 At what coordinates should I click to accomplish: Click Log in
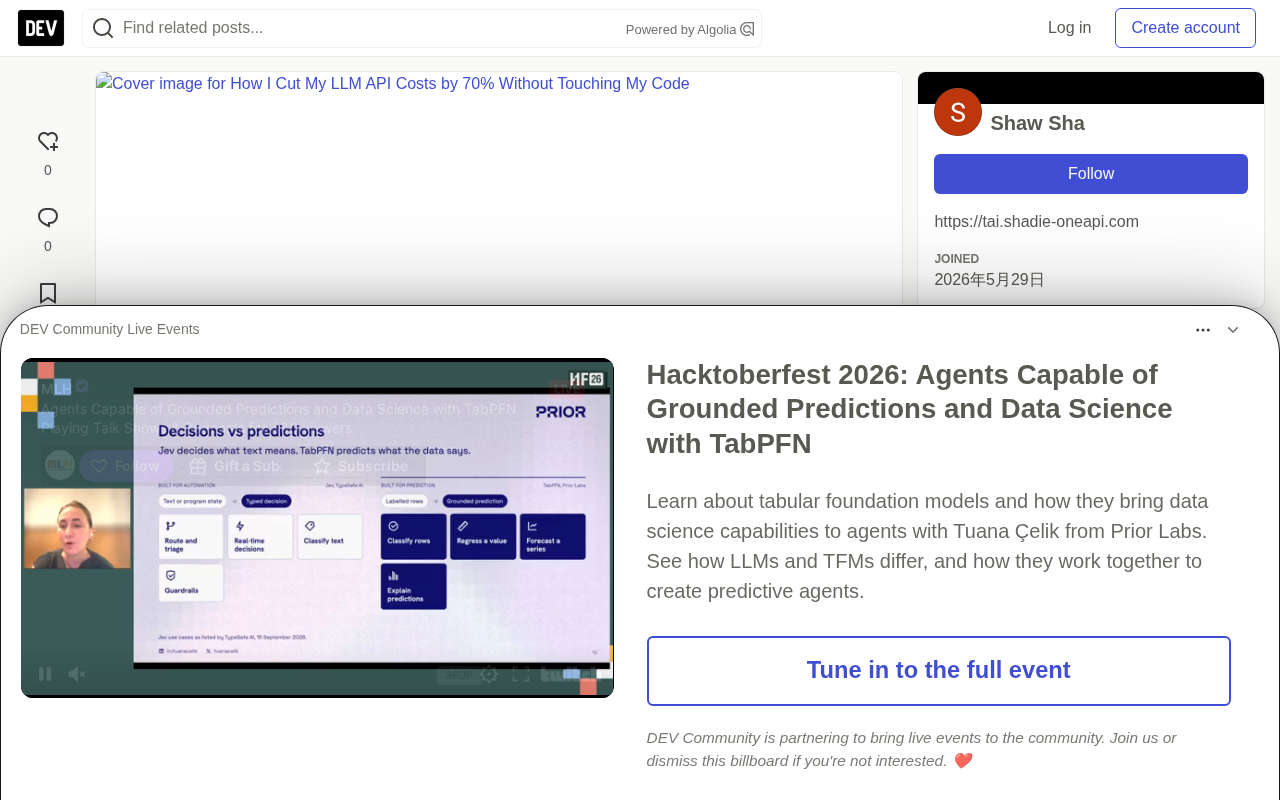click(1069, 28)
